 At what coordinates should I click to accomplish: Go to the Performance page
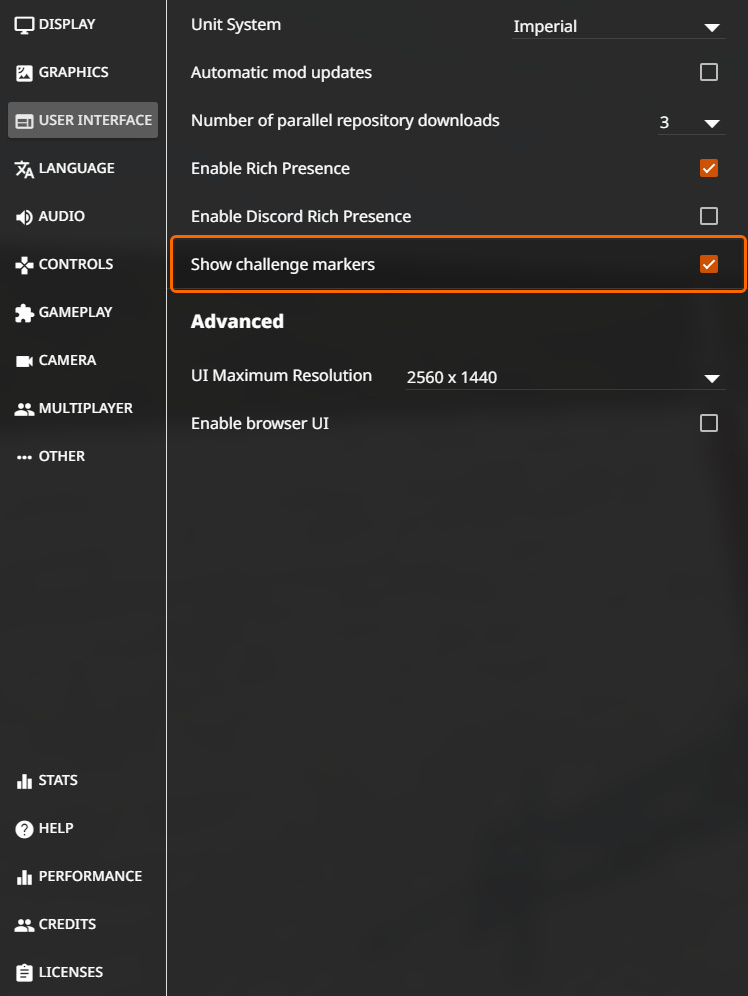coord(79,877)
